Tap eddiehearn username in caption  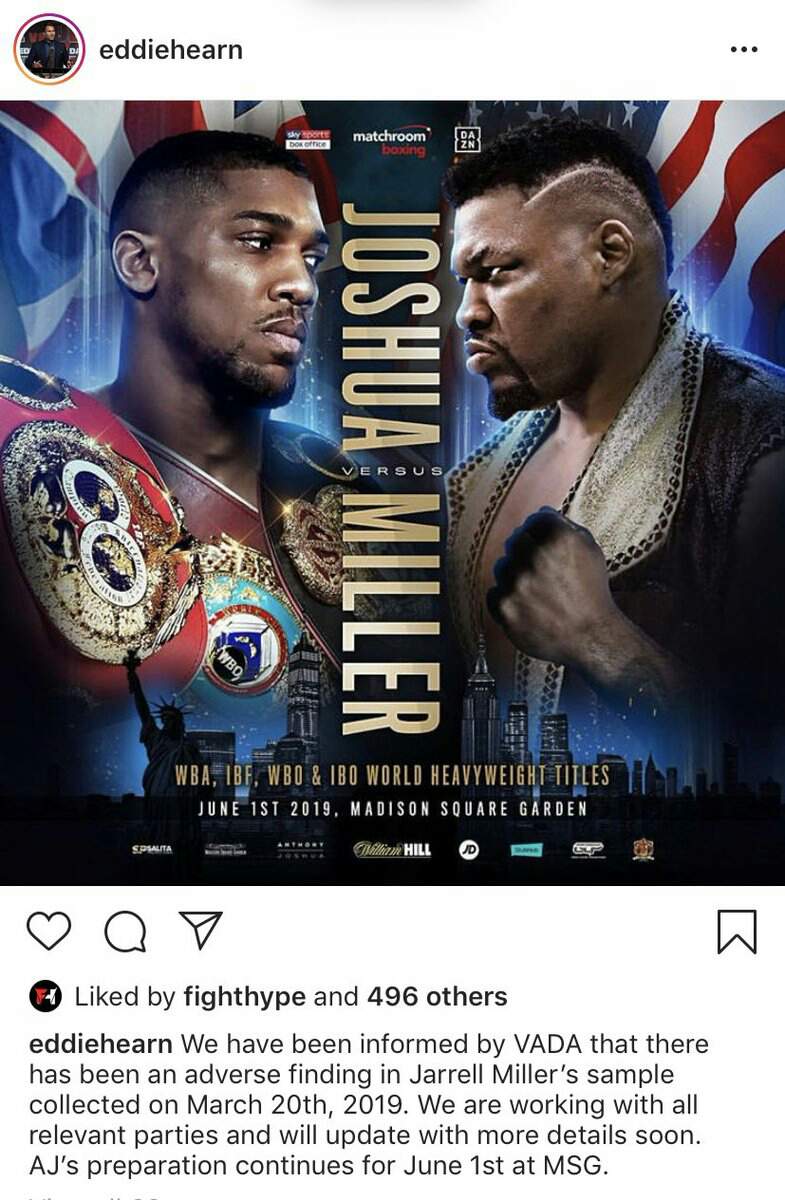point(102,1045)
